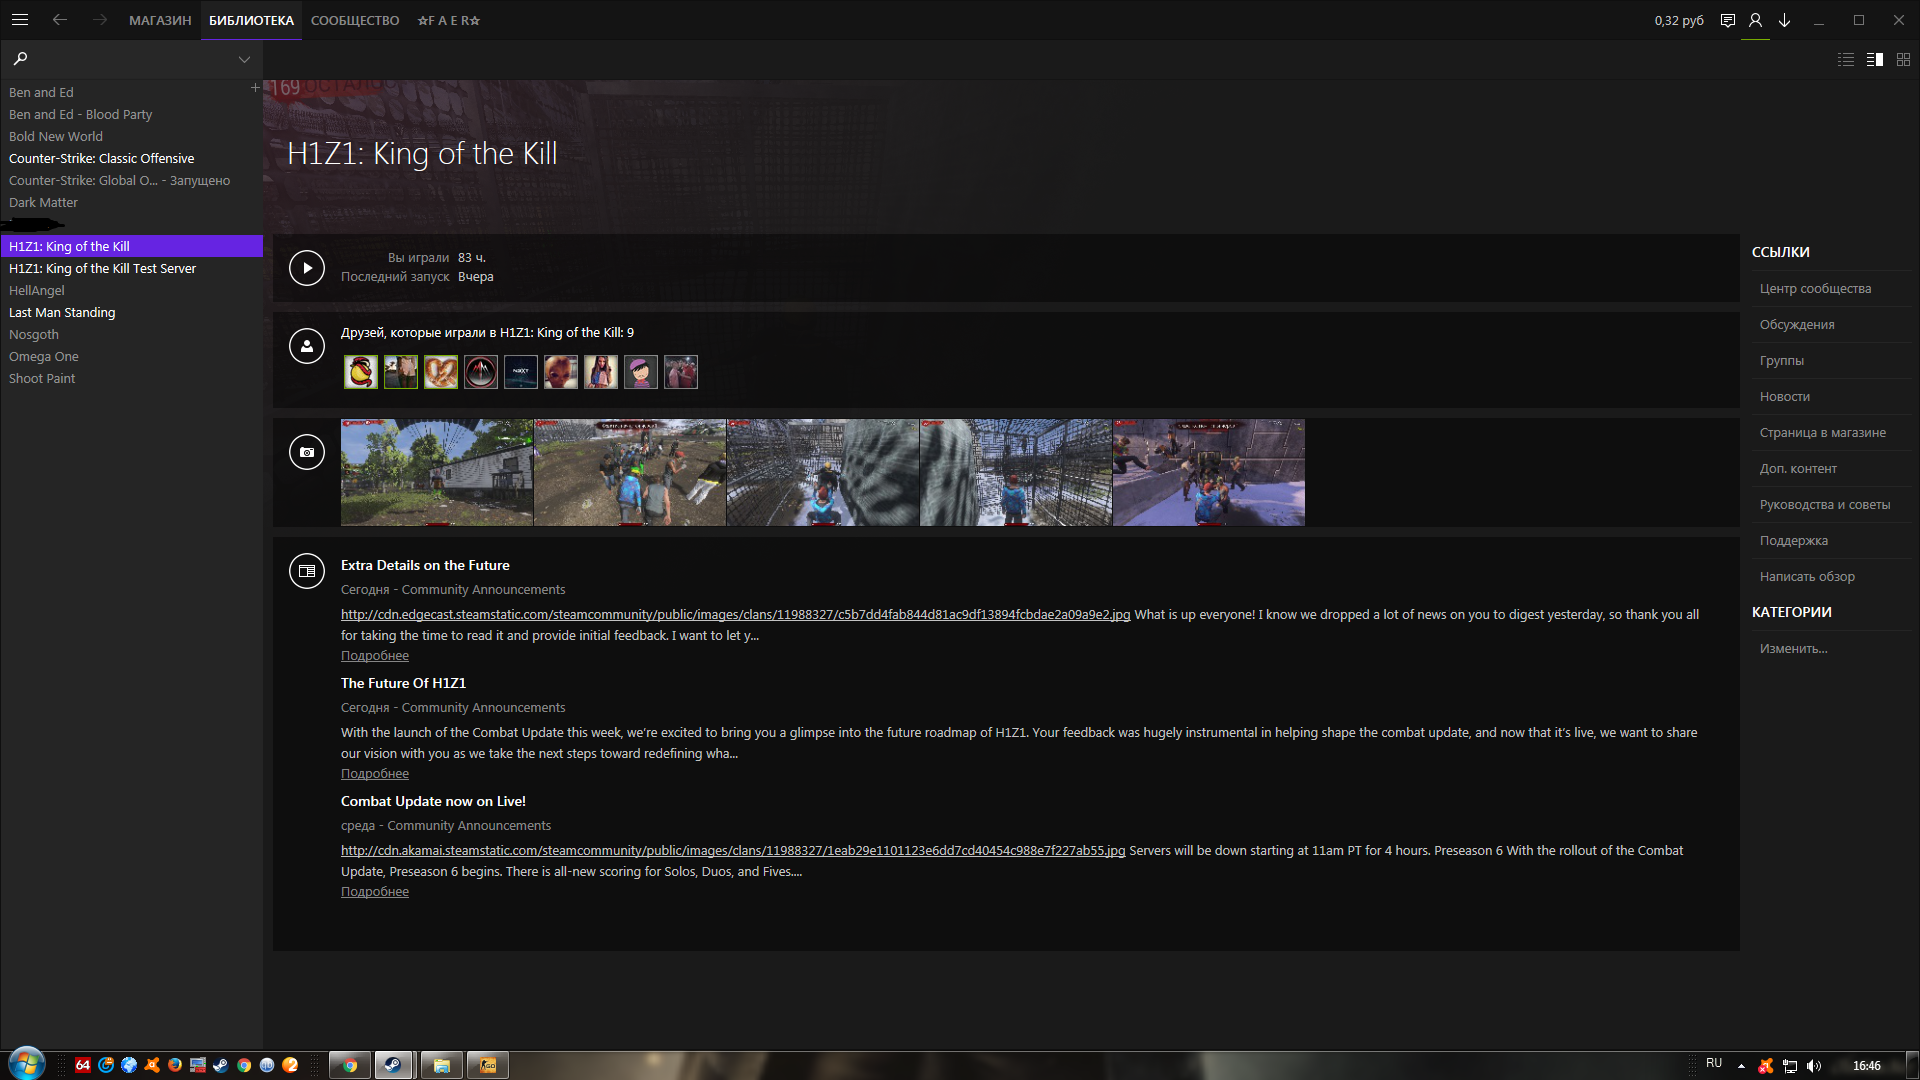This screenshot has width=1920, height=1080.
Task: Open the third friend avatar with pretzel
Action: coord(441,372)
